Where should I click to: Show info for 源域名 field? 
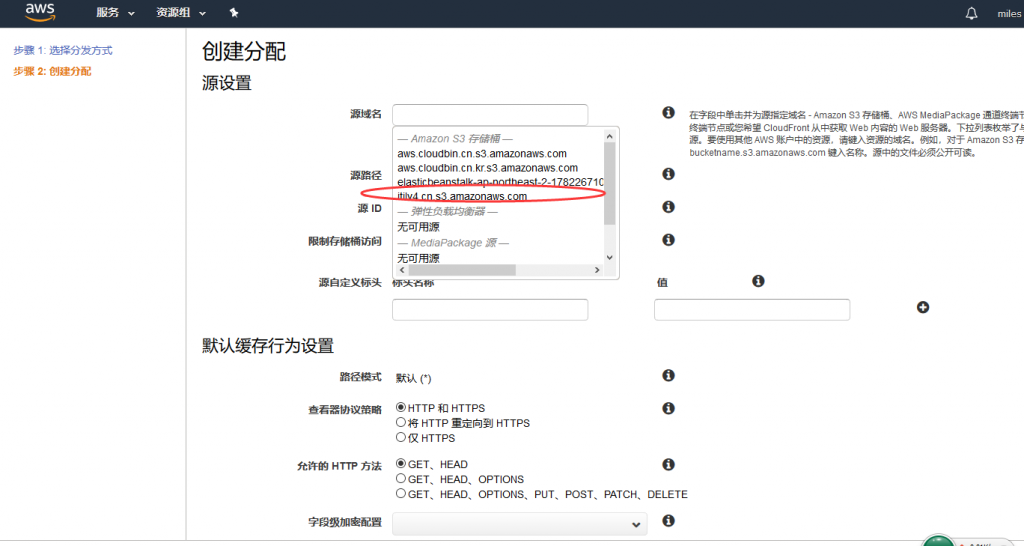[x=668, y=112]
